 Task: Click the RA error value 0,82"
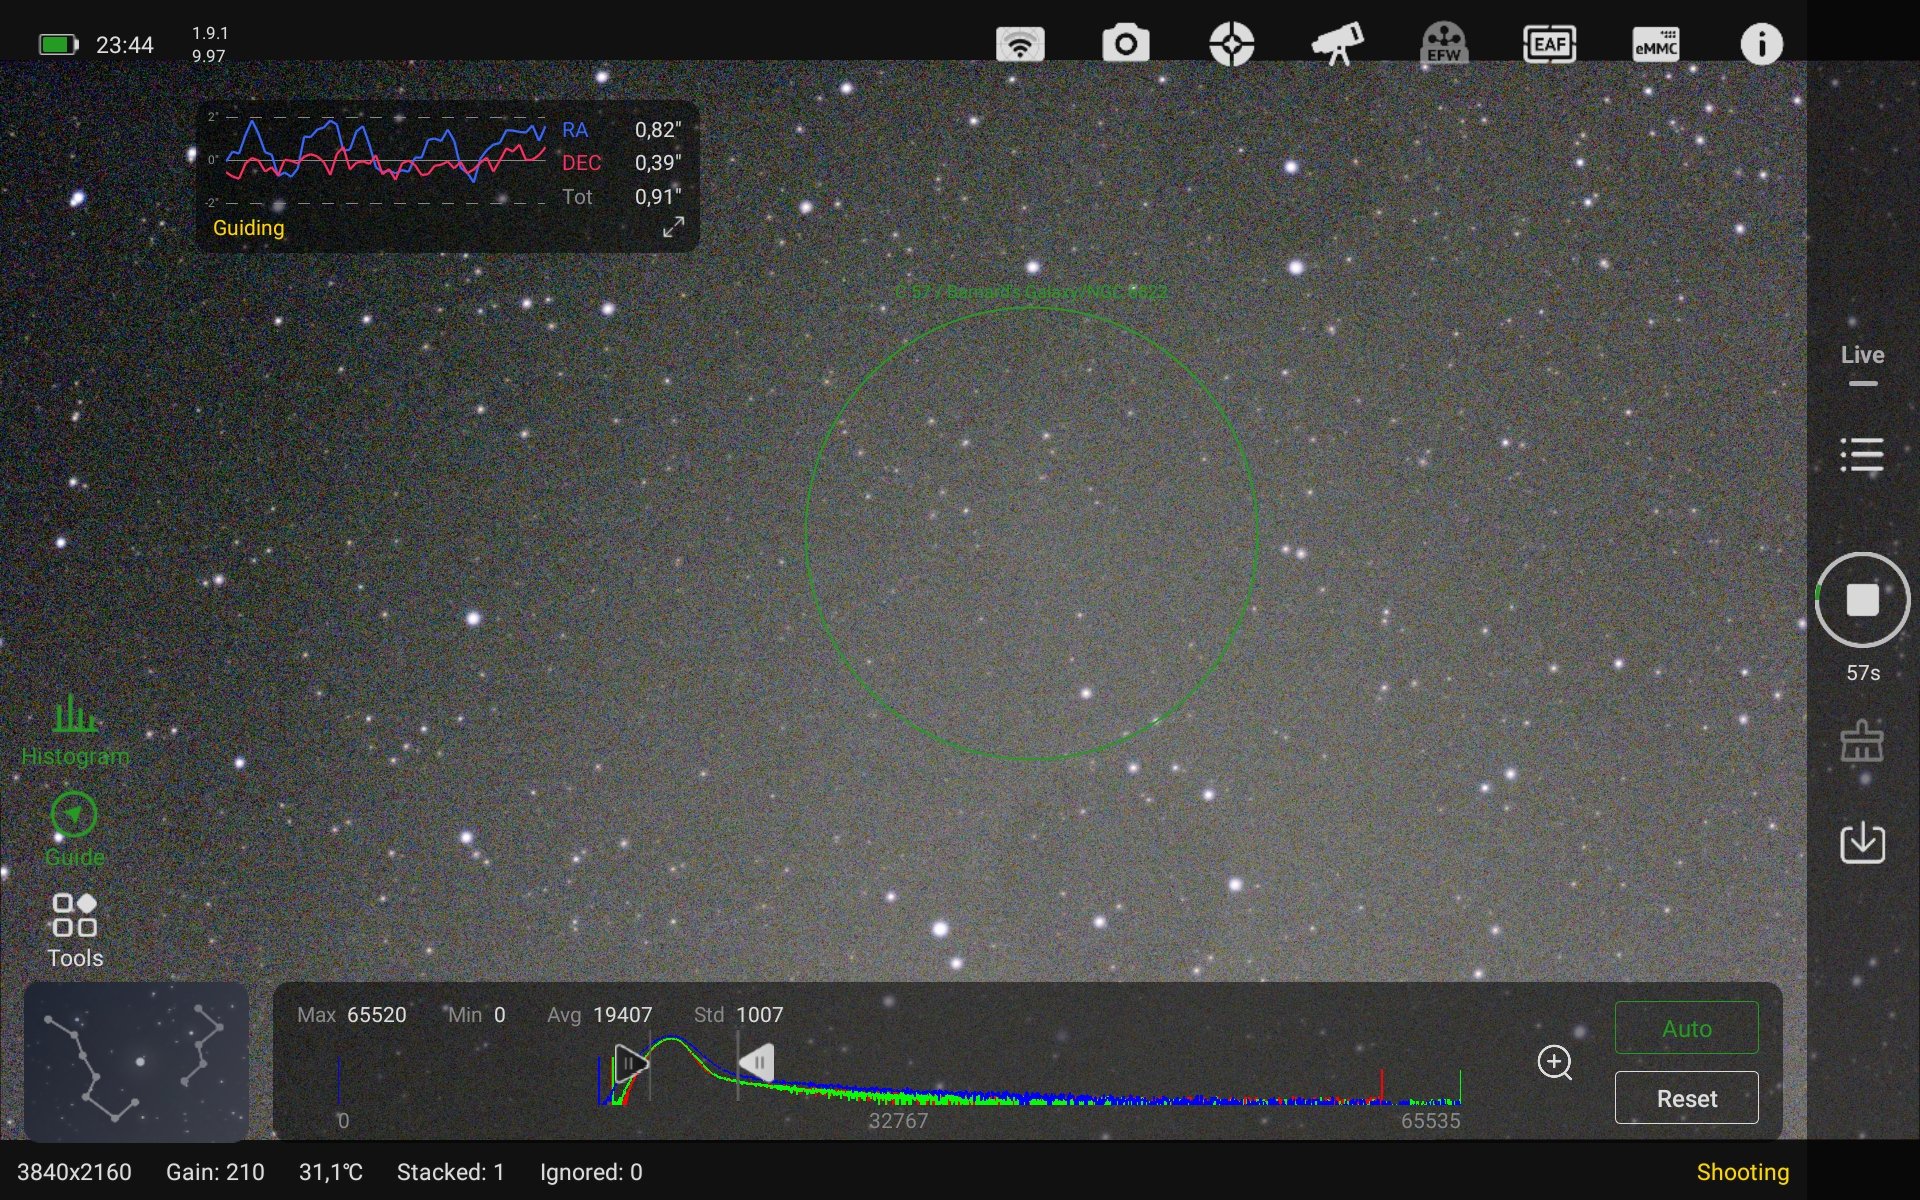(x=658, y=130)
